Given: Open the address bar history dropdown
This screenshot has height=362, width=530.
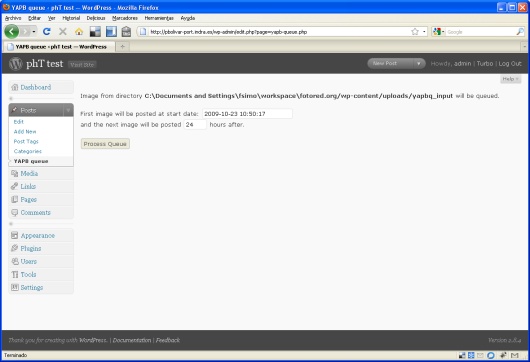Looking at the screenshot, I should [424, 32].
